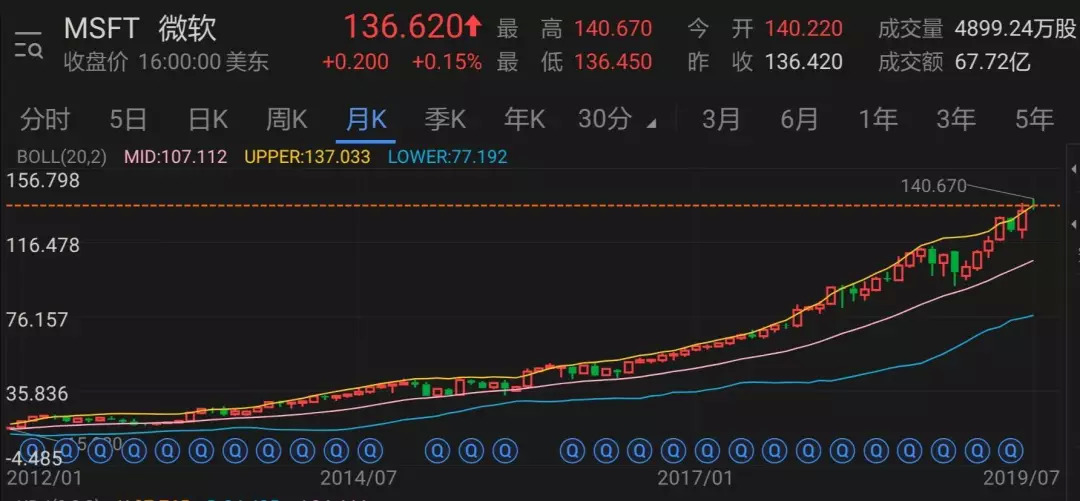Image resolution: width=1080 pixels, height=501 pixels.
Task: Click the 156.798 price axis label
Action: (x=41, y=181)
